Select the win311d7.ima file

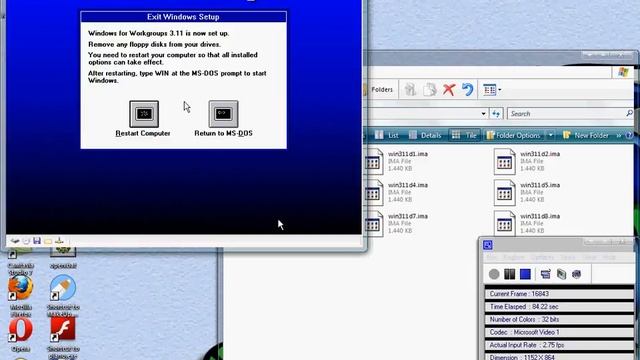click(396, 223)
